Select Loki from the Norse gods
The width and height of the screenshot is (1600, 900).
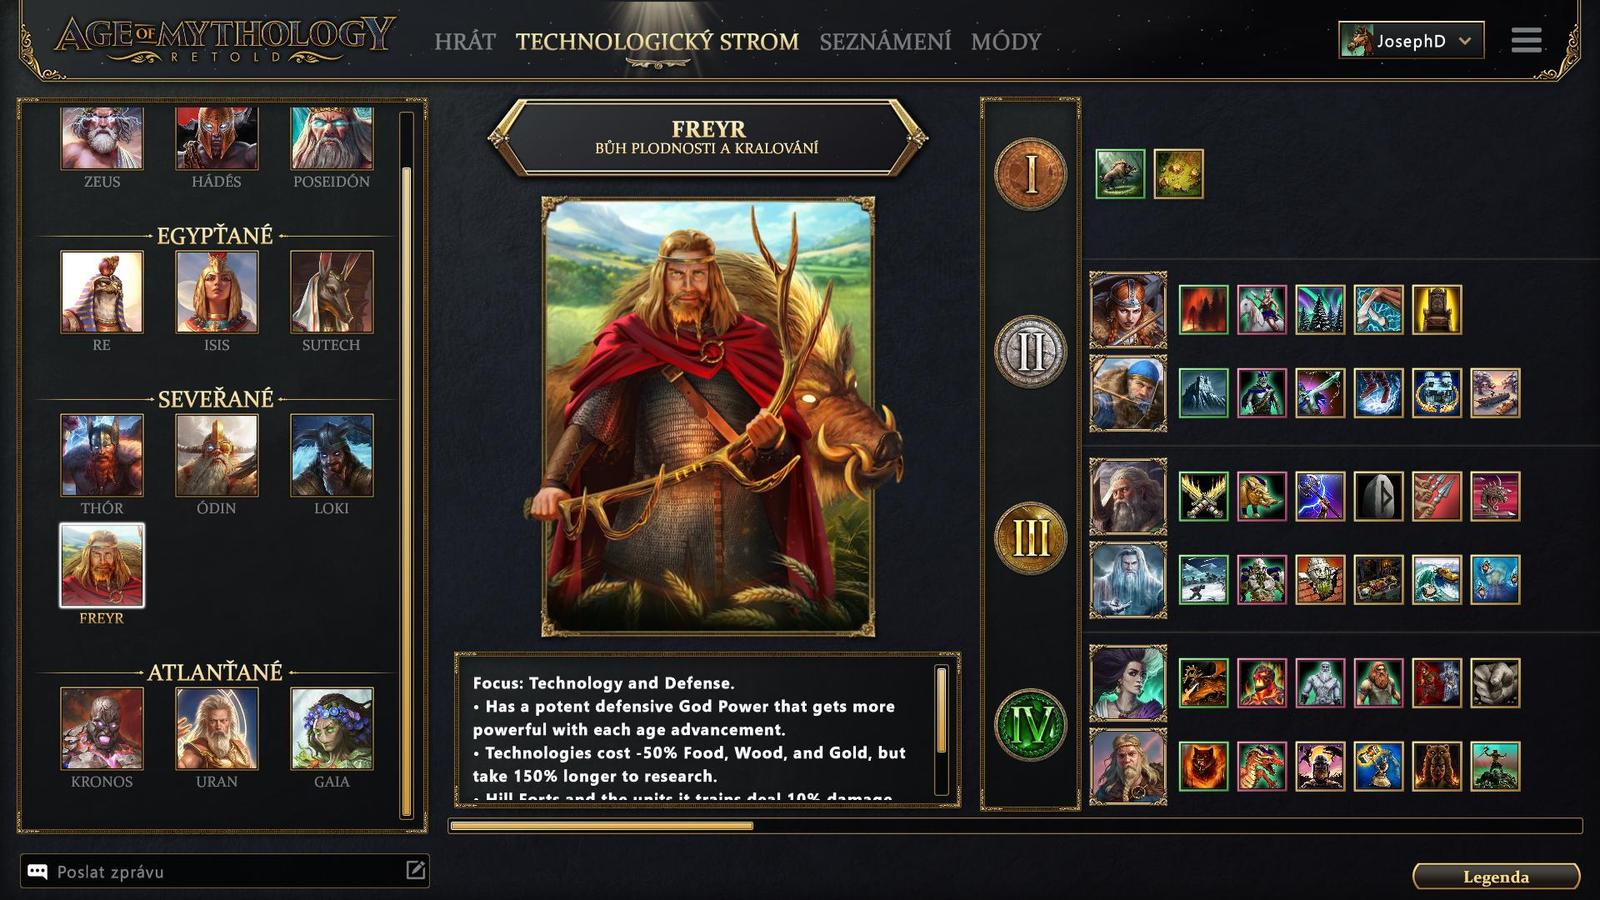click(x=332, y=455)
